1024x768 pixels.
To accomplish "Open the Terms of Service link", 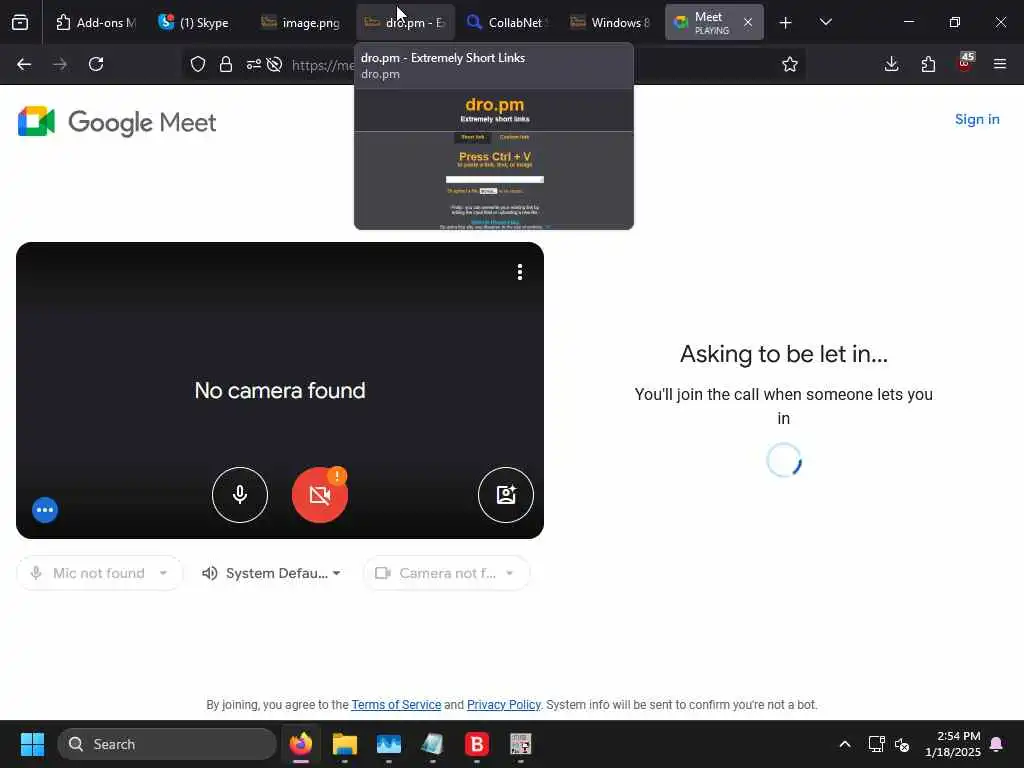I will pos(396,705).
